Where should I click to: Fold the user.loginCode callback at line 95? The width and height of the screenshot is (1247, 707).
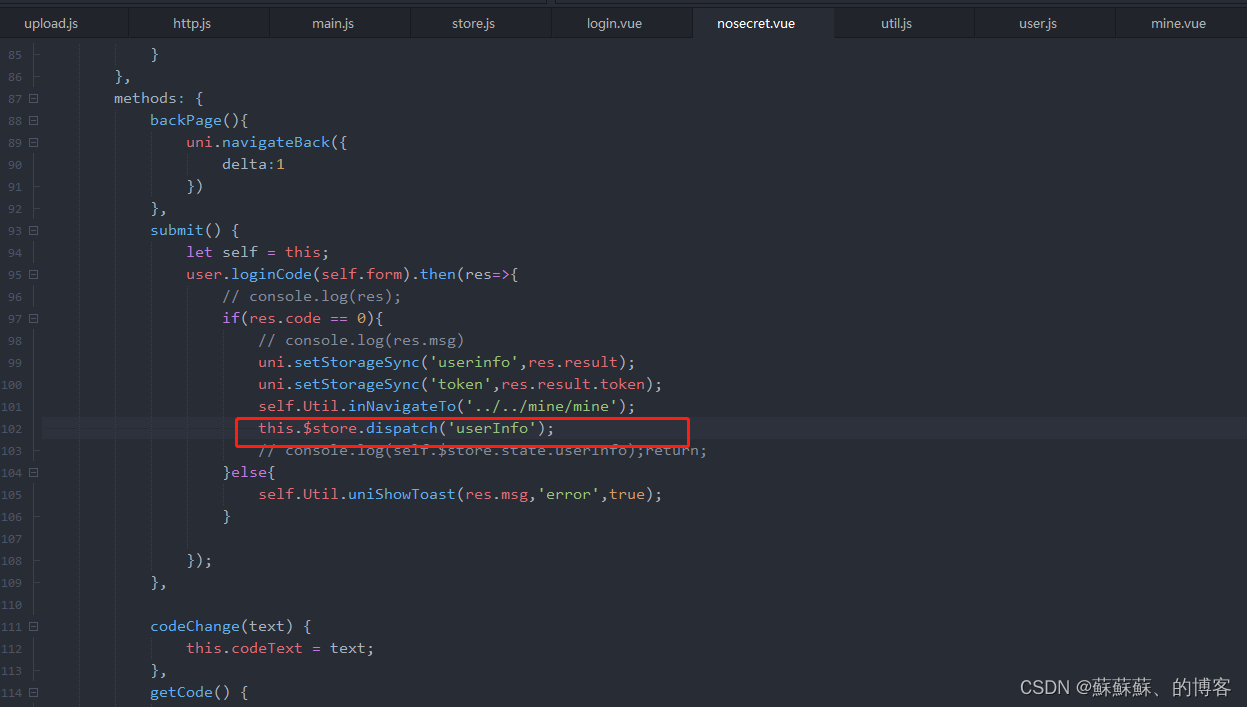click(x=34, y=274)
